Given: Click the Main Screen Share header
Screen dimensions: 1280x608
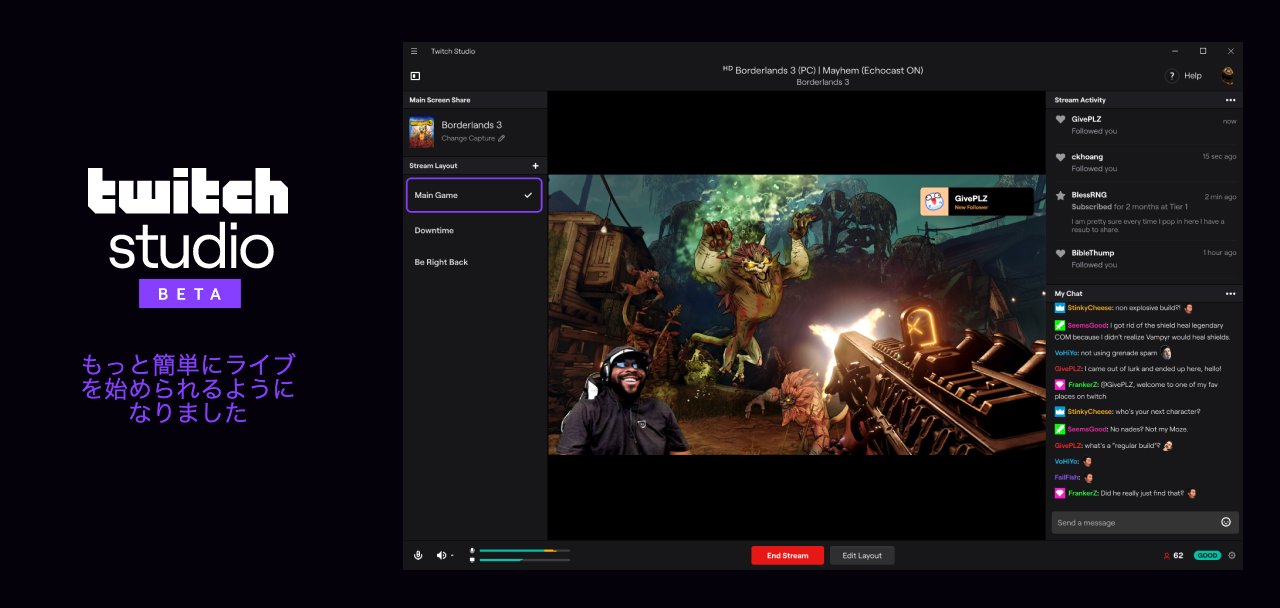Looking at the screenshot, I should click(440, 100).
